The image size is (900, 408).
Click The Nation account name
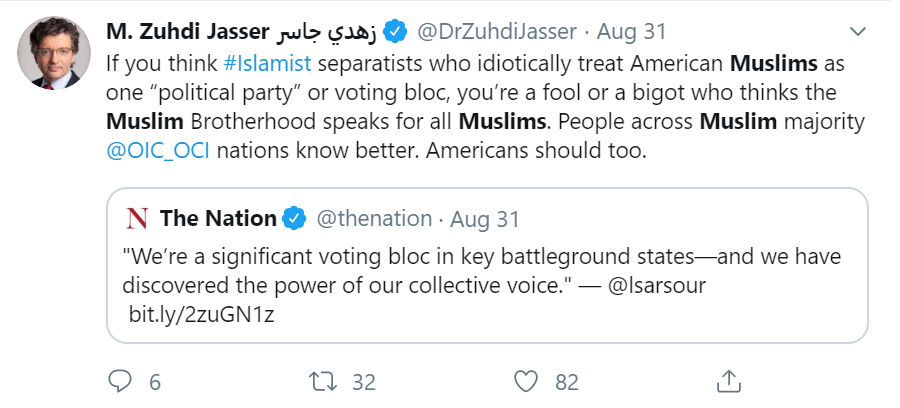pos(217,218)
